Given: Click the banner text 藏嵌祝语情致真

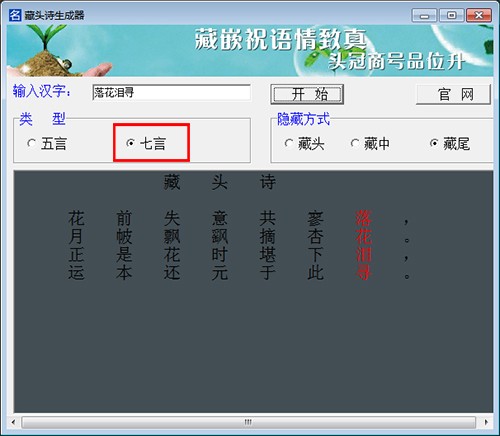Looking at the screenshot, I should pos(281,40).
